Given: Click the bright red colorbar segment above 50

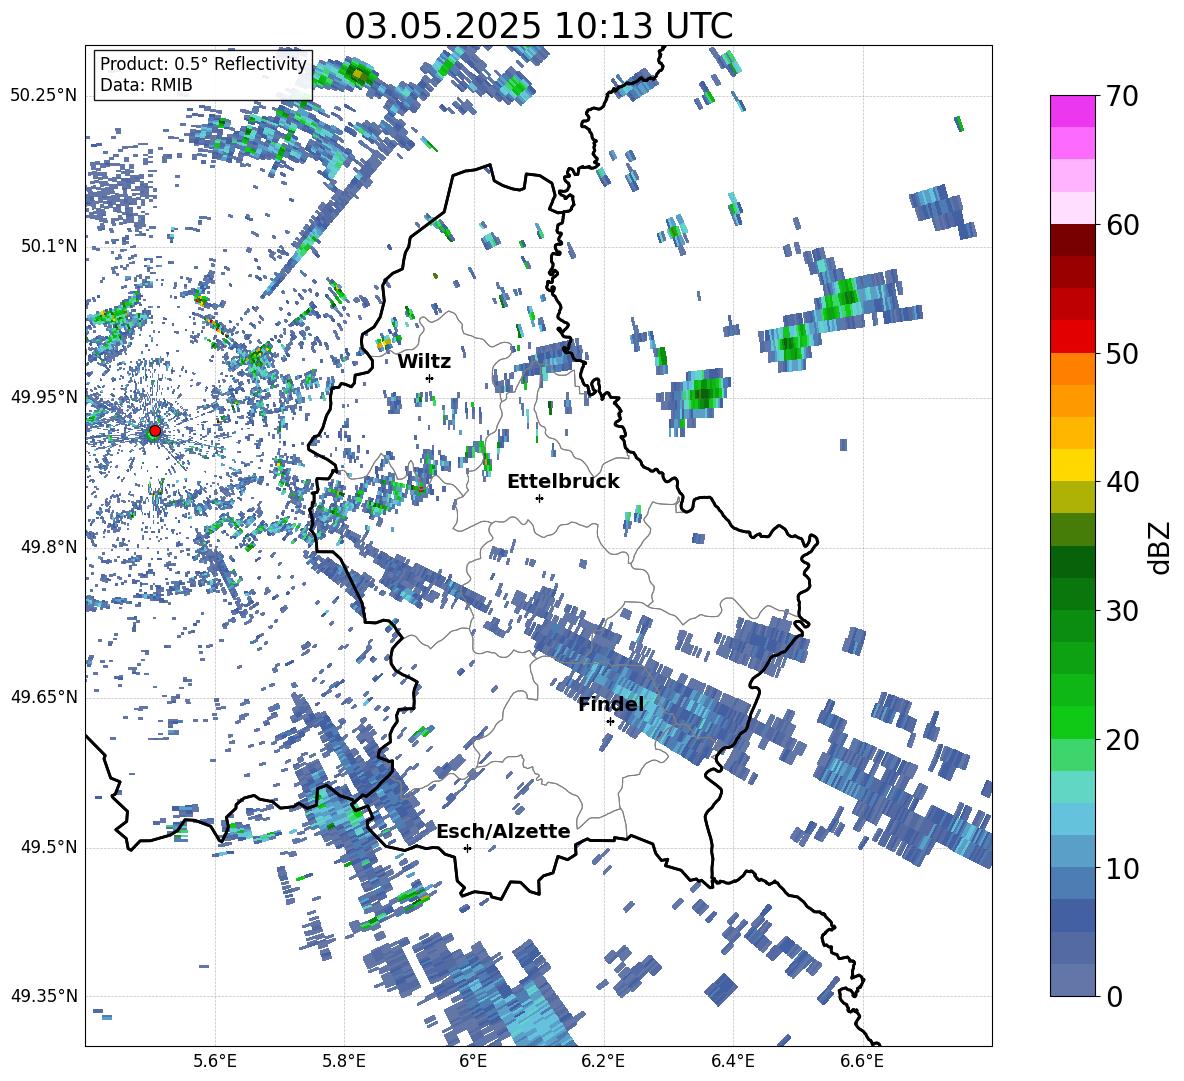Looking at the screenshot, I should 1072,337.
